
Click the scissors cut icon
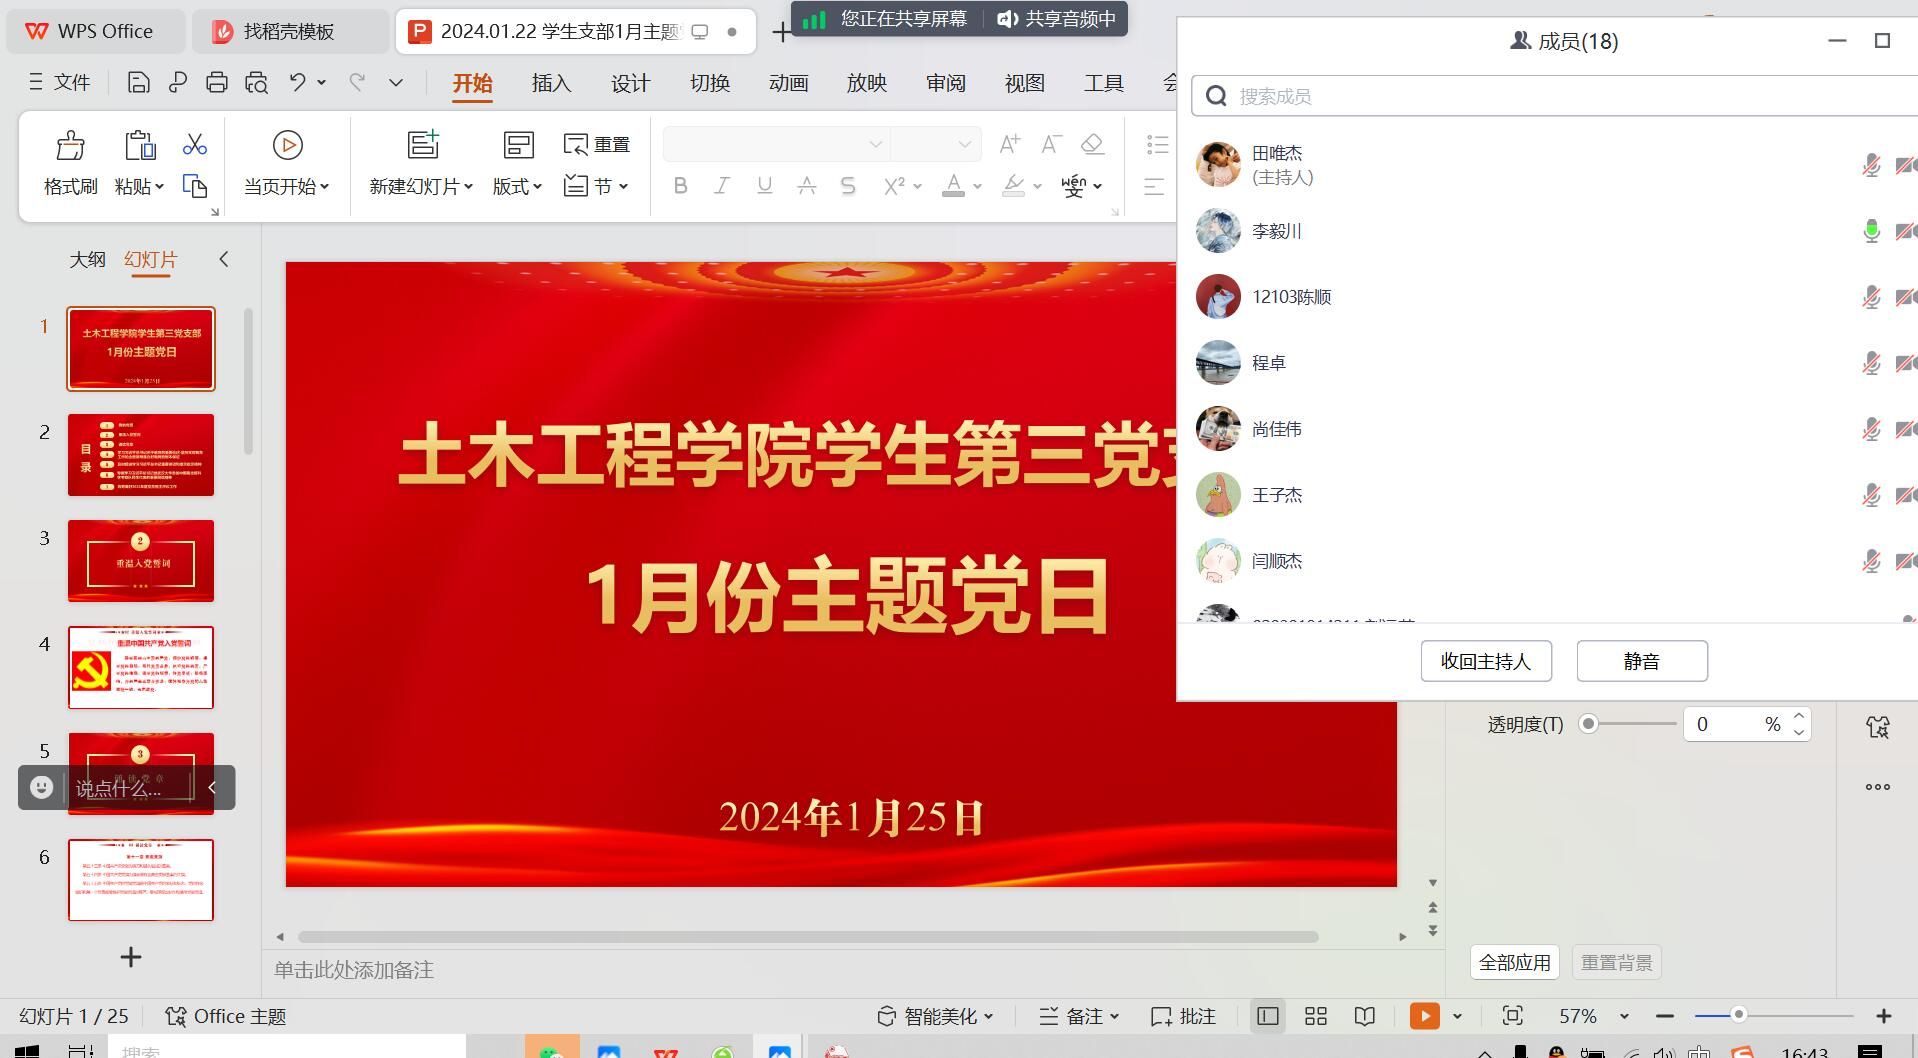(195, 145)
